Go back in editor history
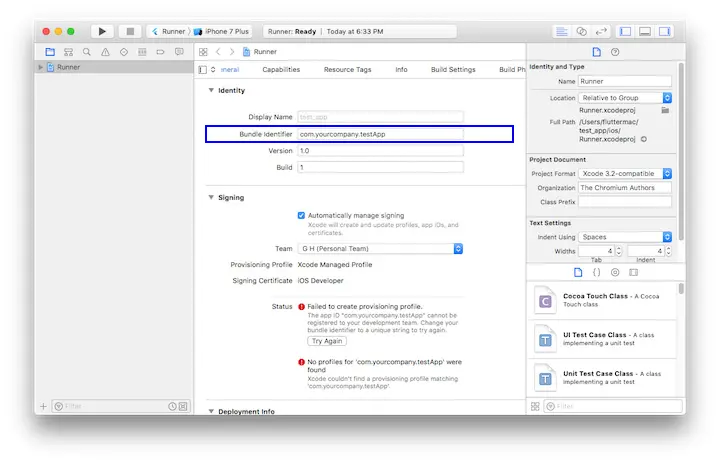The width and height of the screenshot is (720, 464). point(218,52)
